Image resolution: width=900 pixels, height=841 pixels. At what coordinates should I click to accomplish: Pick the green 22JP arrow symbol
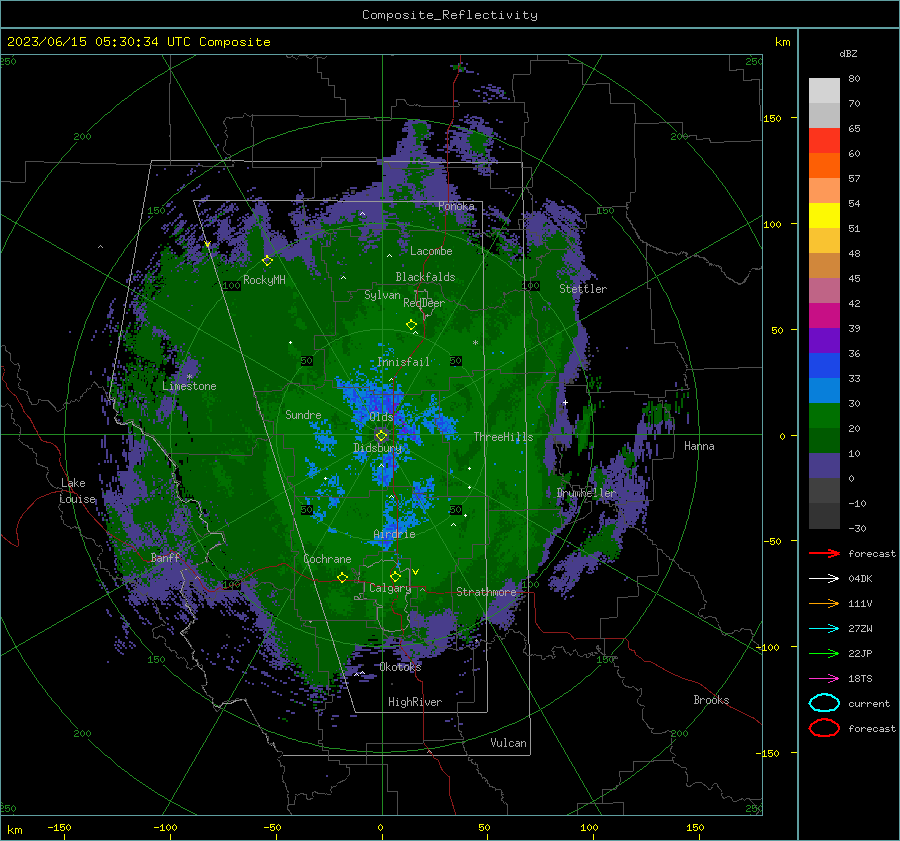click(x=824, y=653)
